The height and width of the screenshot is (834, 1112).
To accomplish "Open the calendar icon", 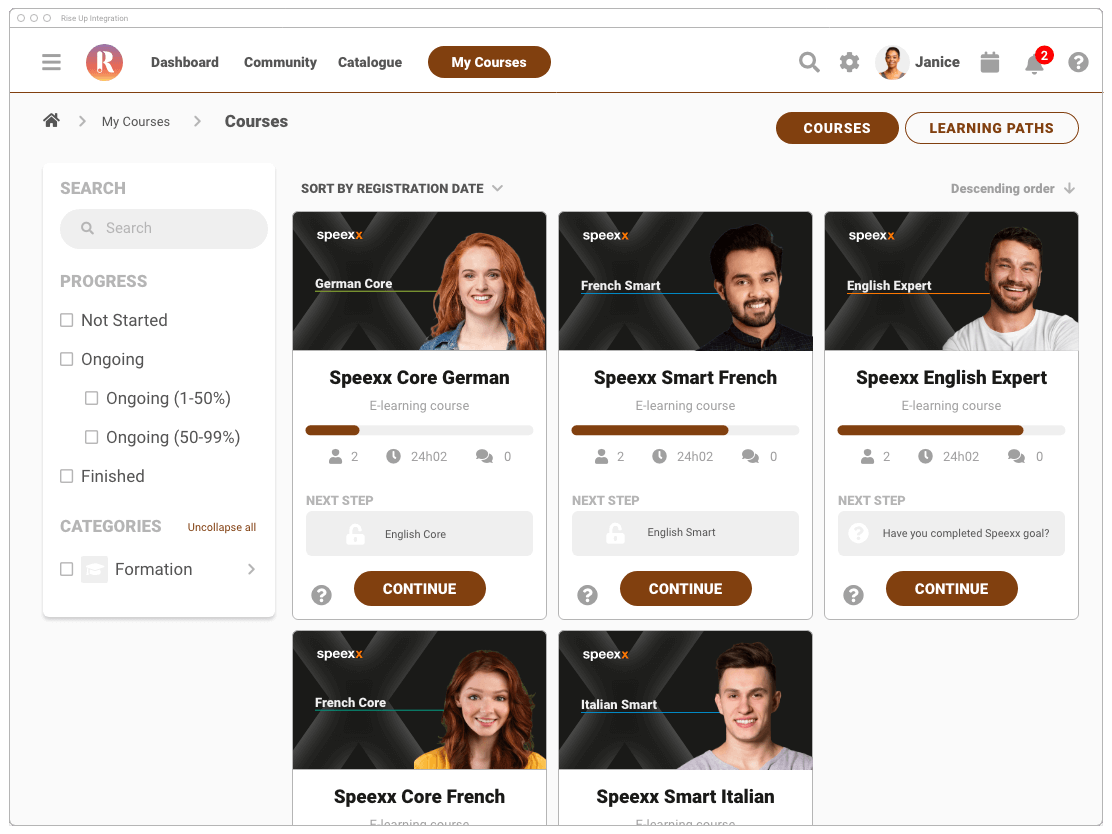I will click(989, 62).
